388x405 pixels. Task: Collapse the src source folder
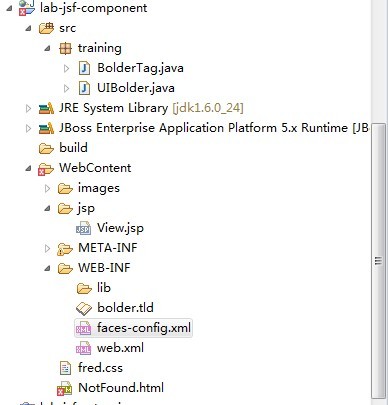click(x=28, y=29)
